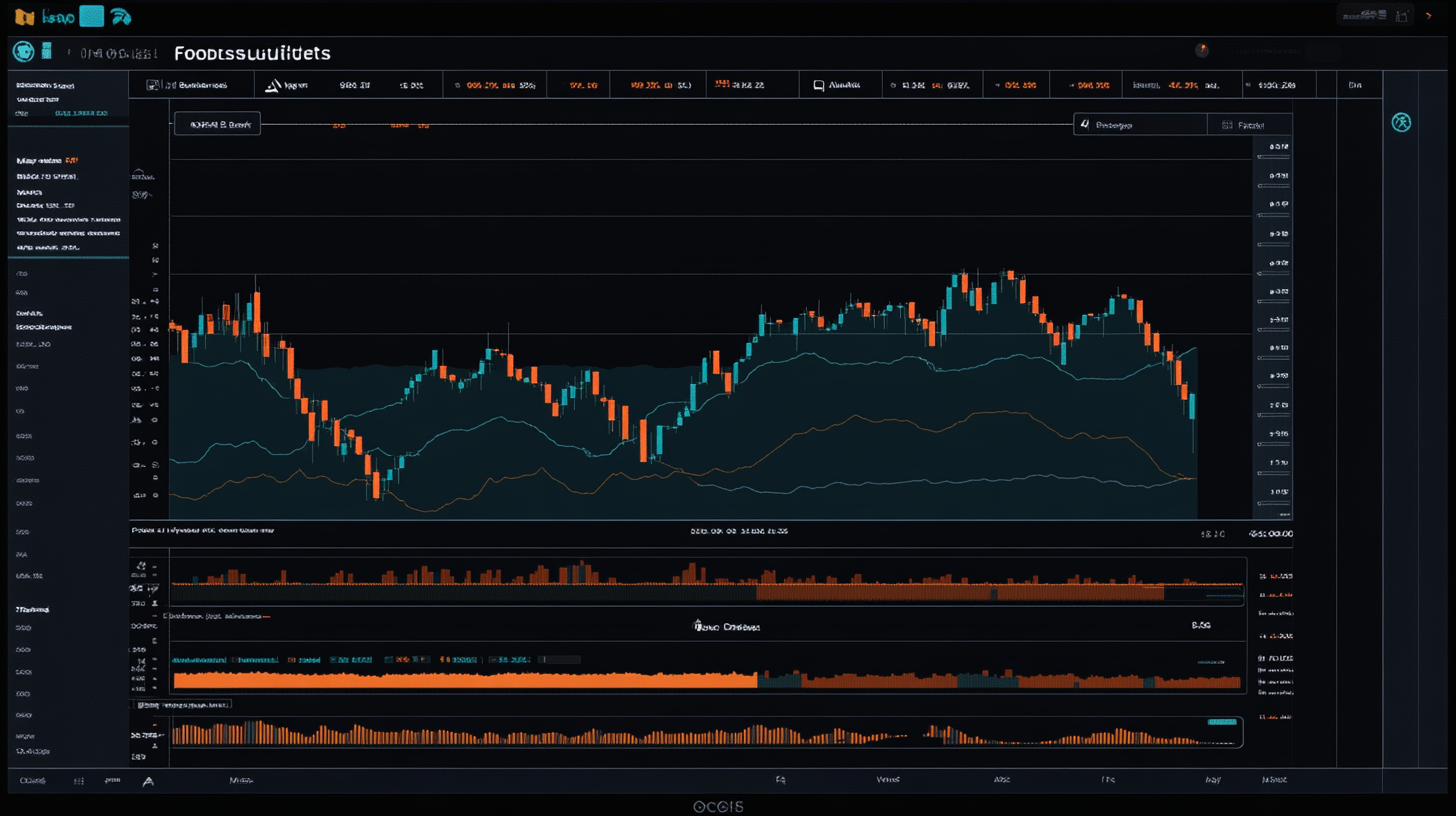
Task: Click the wave indicator icon in the toolbar
Action: pos(122,16)
